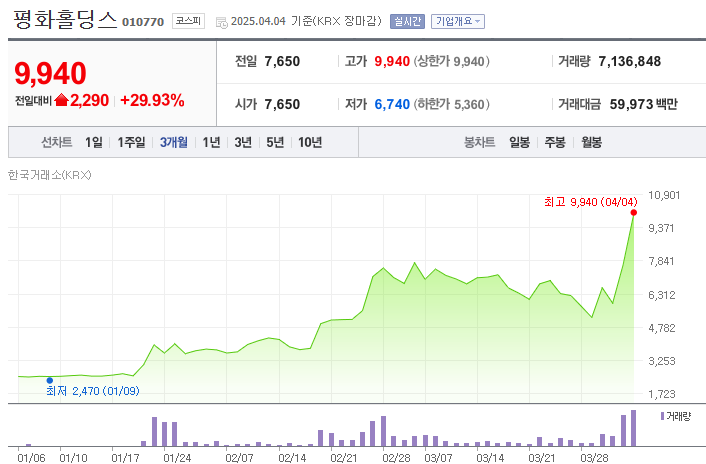The height and width of the screenshot is (464, 706).
Task: Select the 3개월 line chart tab
Action: [173, 142]
